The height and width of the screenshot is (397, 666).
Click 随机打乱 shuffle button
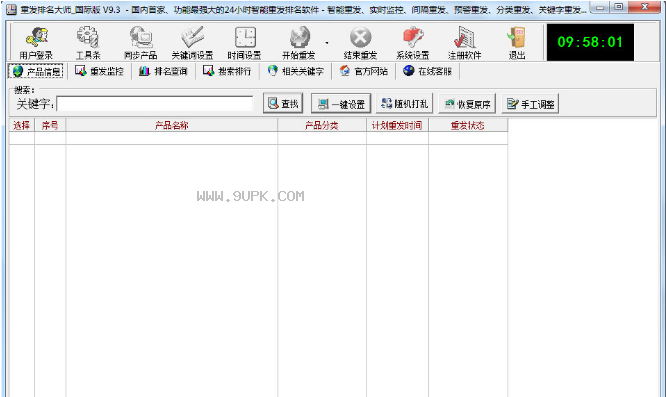(x=404, y=104)
